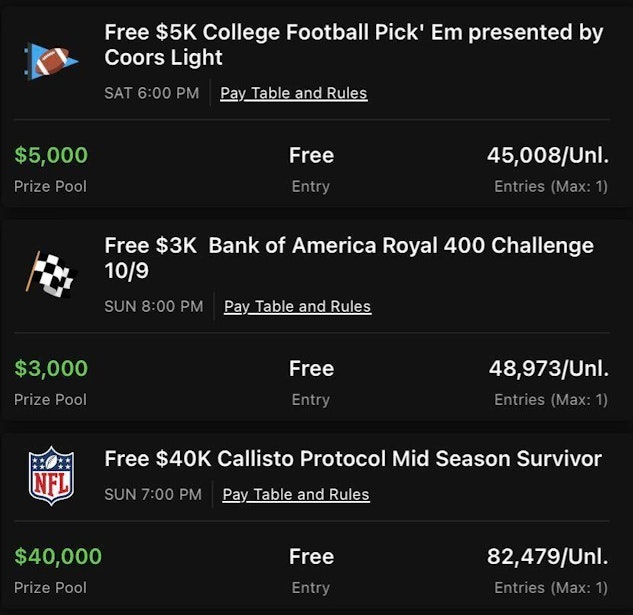Select the Callisto Protocol Mid Season Survivor title

coord(353,459)
